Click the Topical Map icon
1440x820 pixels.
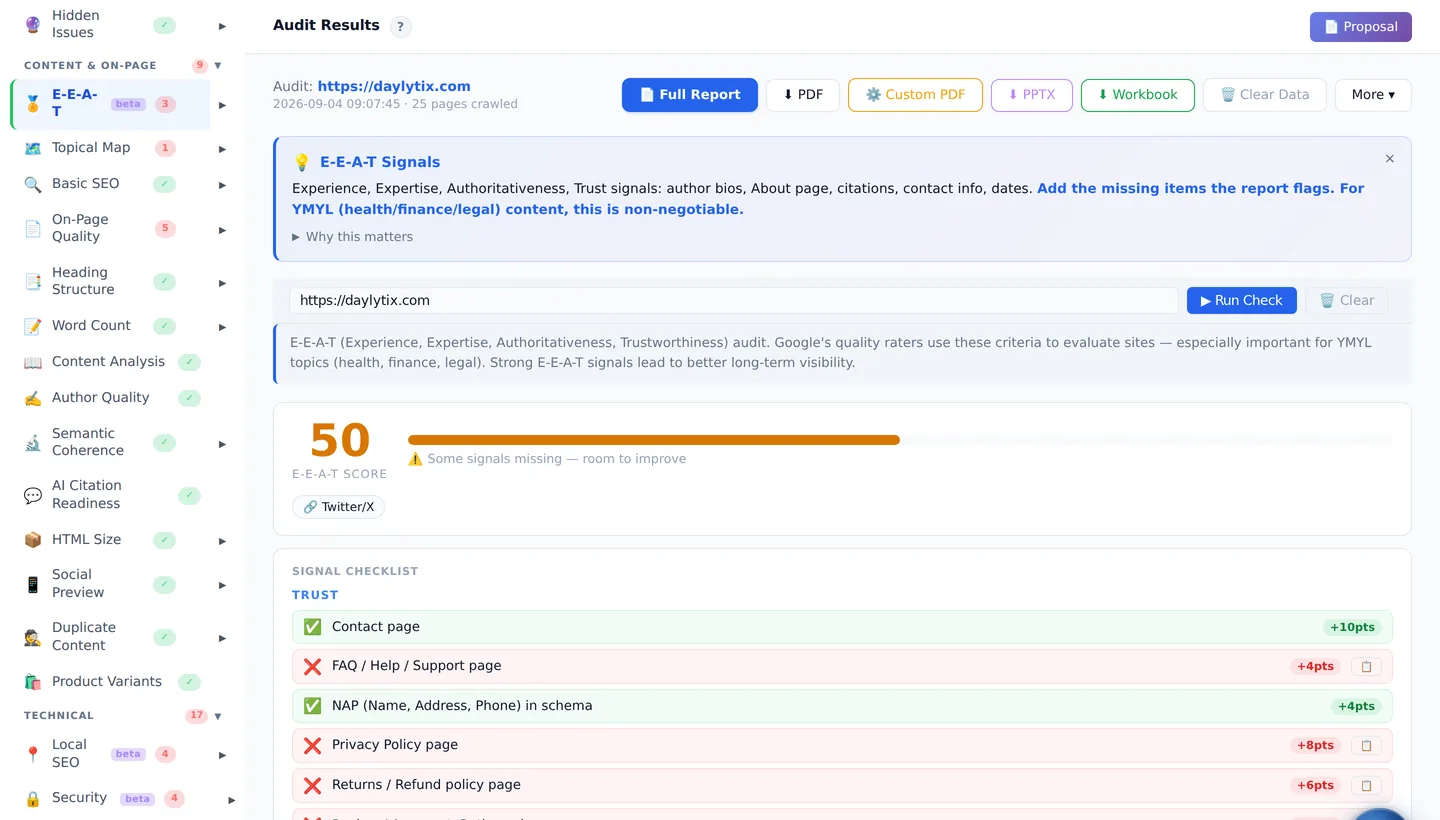(33, 148)
